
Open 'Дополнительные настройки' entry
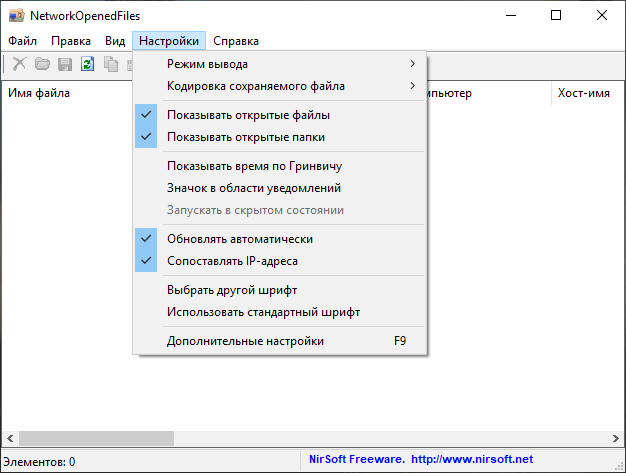coord(280,341)
